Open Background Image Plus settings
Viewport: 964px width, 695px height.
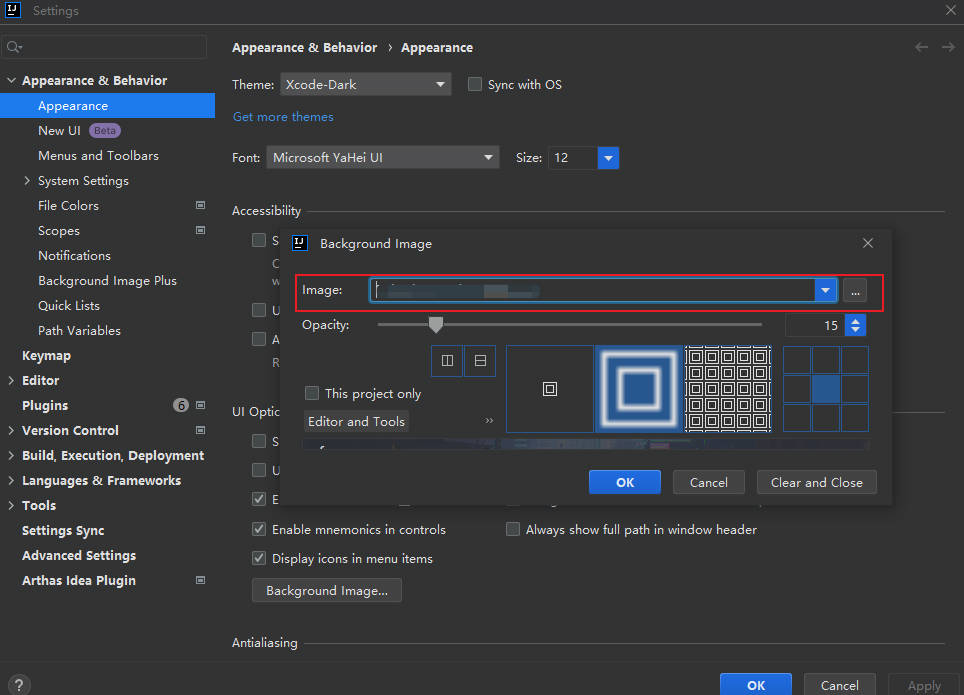click(x=108, y=280)
